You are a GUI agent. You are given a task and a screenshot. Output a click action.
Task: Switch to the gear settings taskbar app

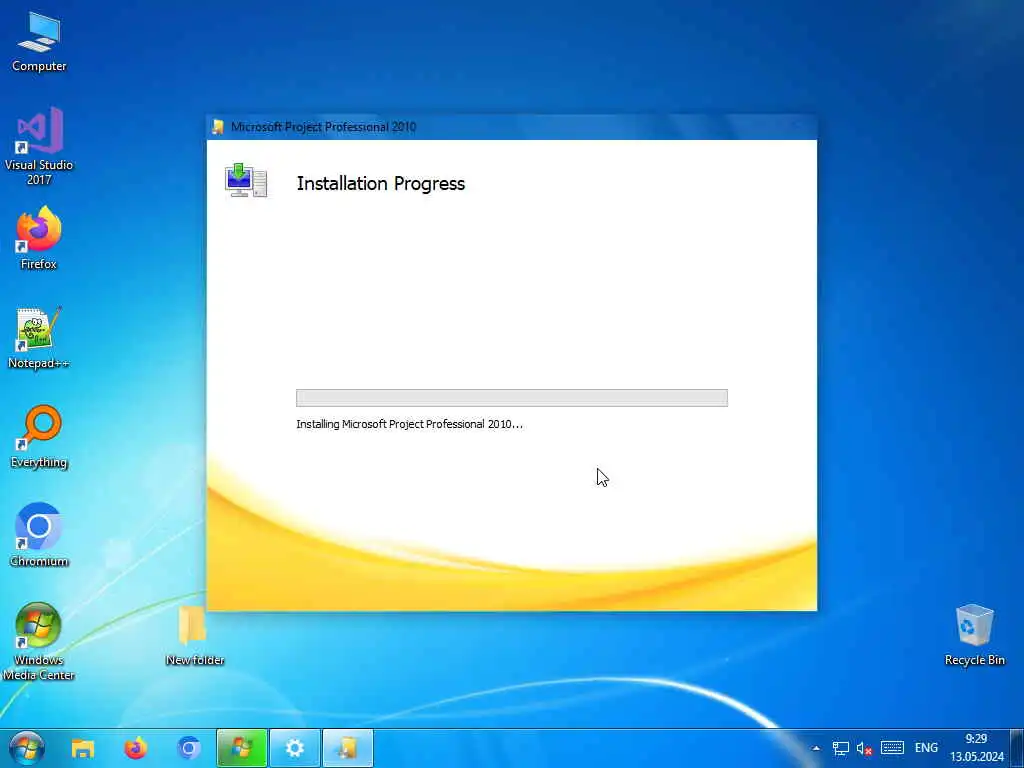pyautogui.click(x=295, y=748)
